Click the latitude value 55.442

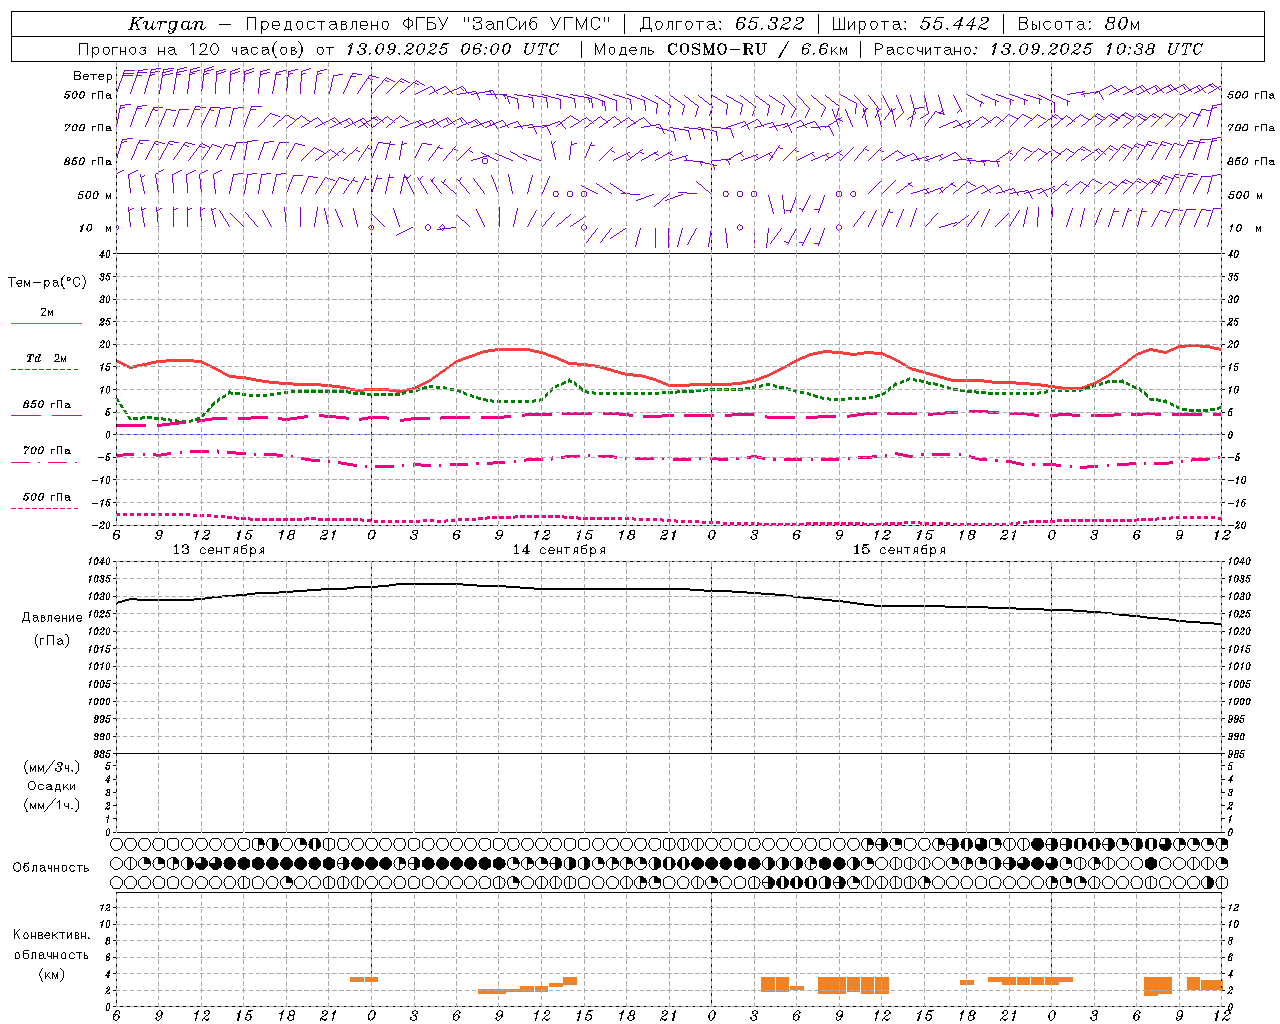pos(954,24)
